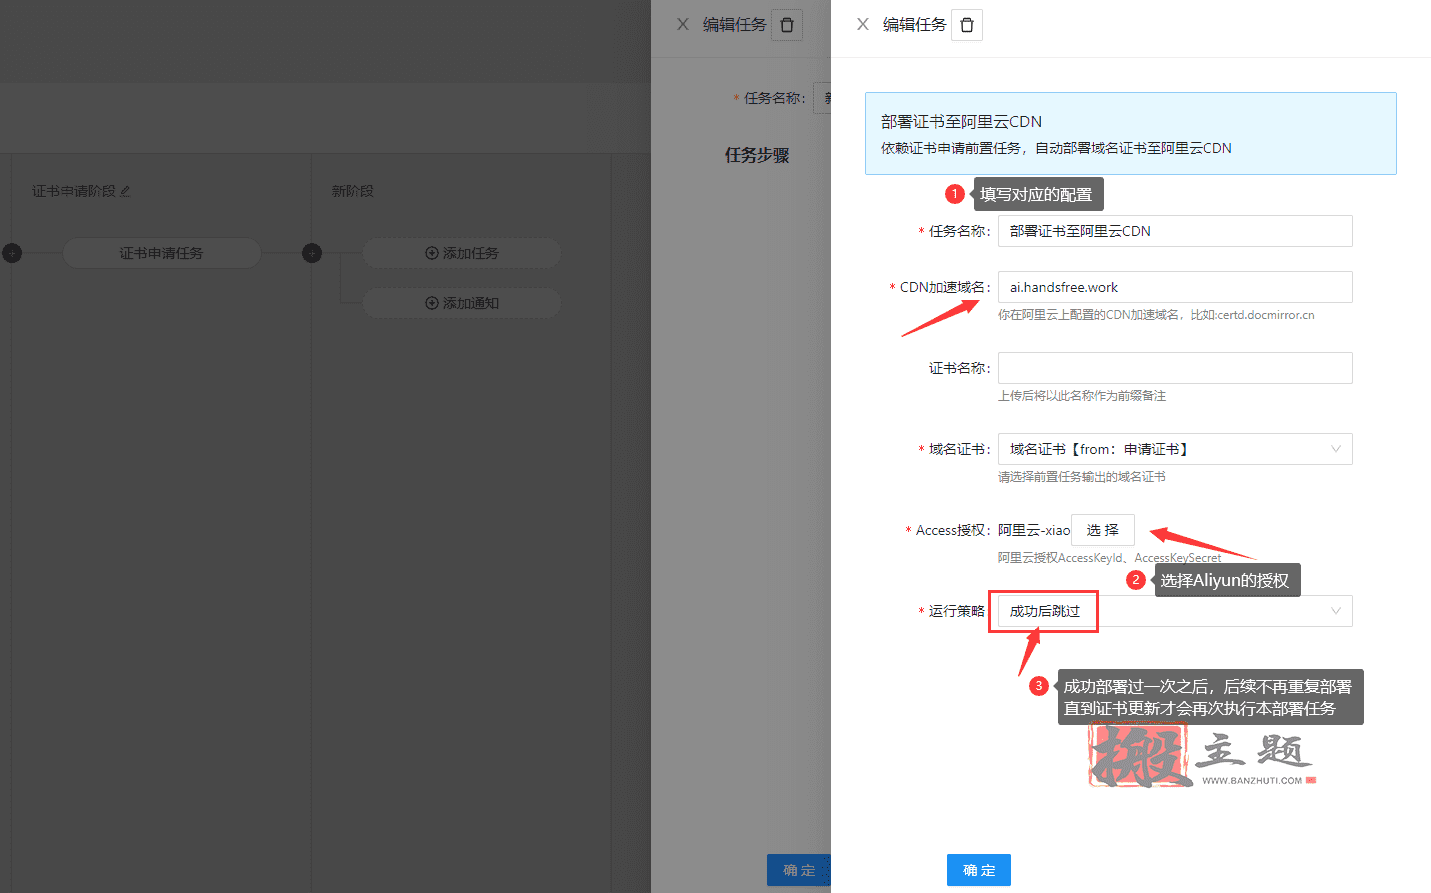
Task: Click 添加任务 in 新阶段
Action: click(x=462, y=253)
